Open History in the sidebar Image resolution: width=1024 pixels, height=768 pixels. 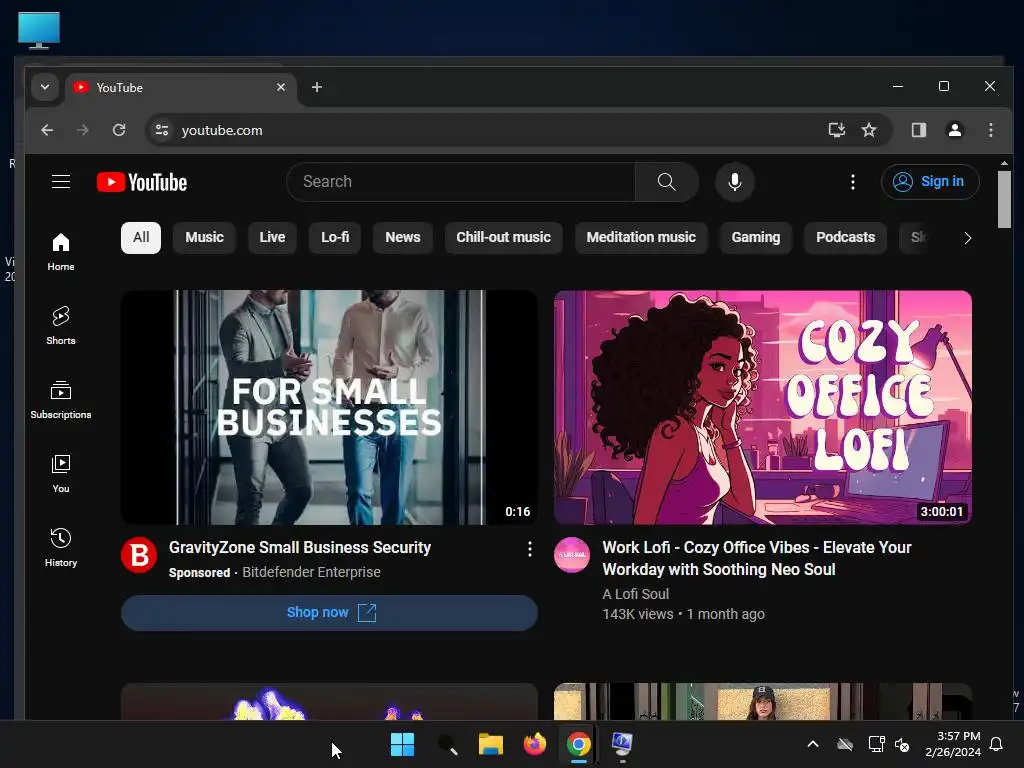(61, 547)
